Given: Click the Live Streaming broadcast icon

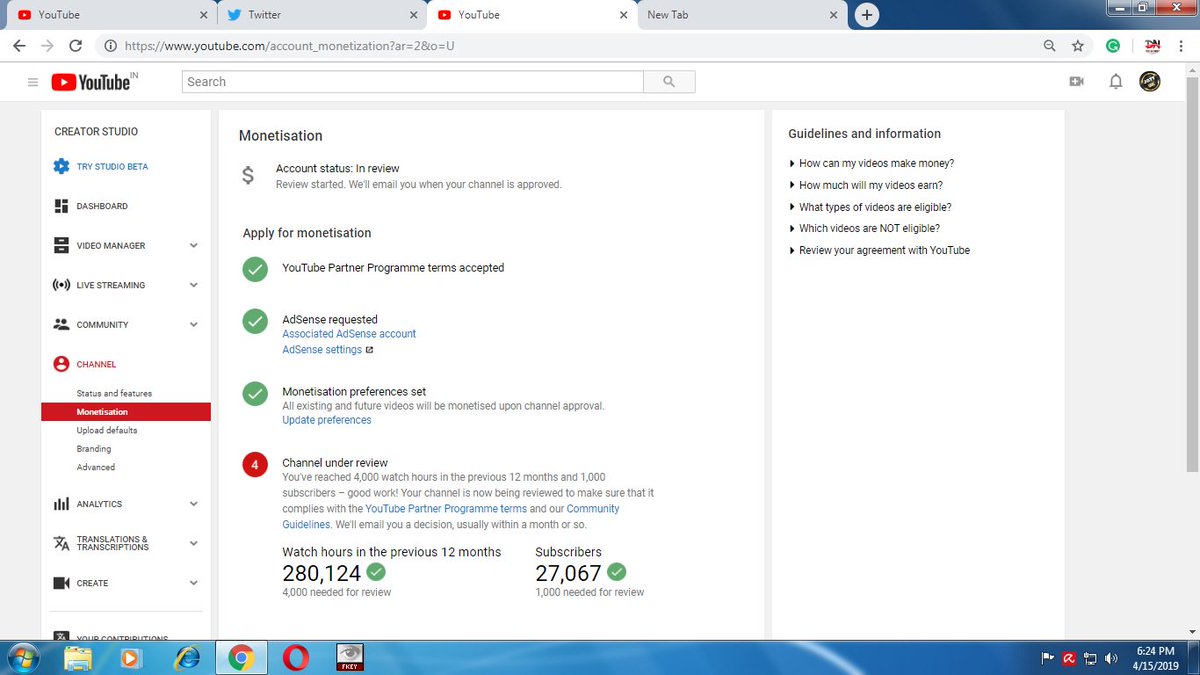Looking at the screenshot, I should click(61, 285).
